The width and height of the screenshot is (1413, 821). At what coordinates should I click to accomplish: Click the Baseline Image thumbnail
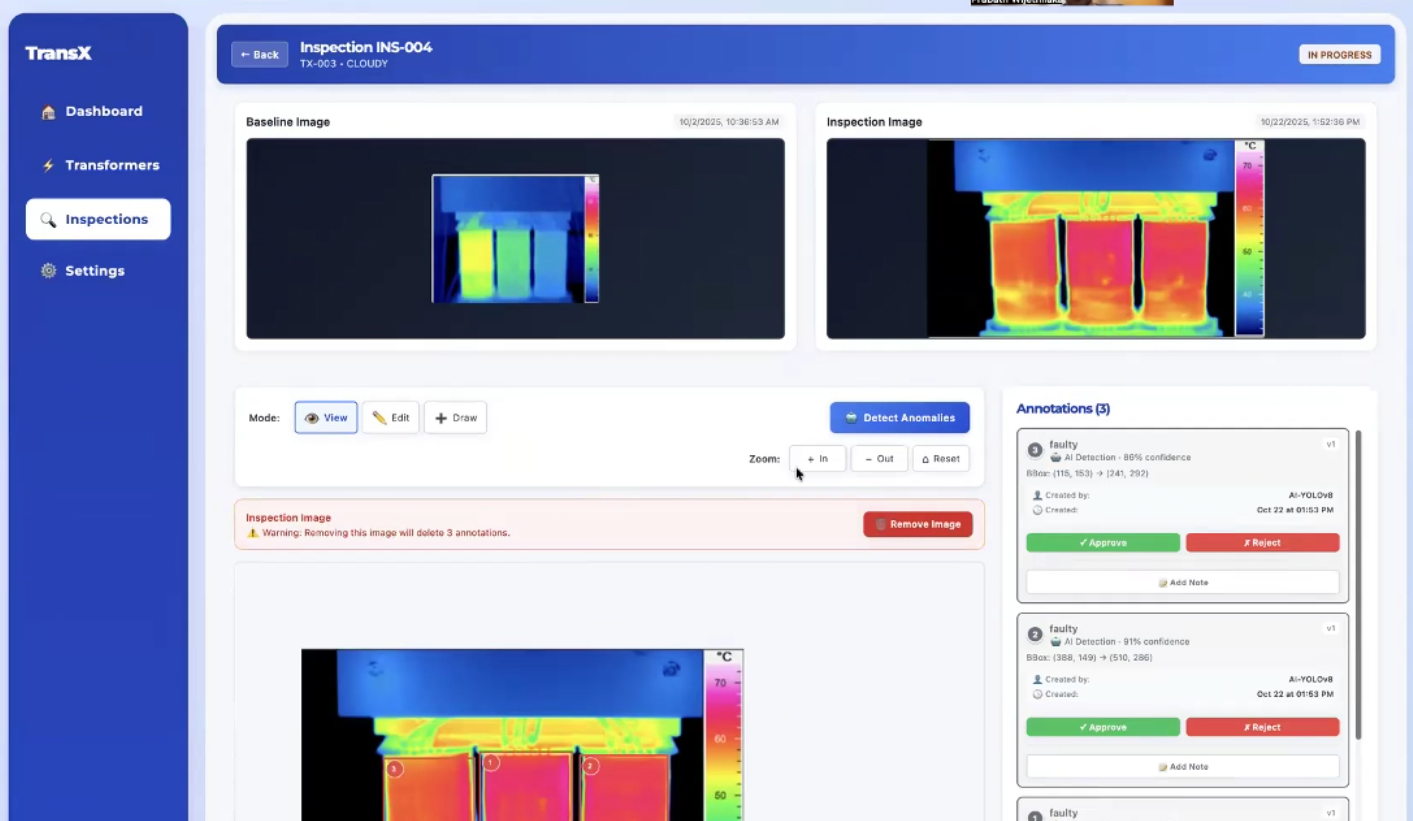click(515, 239)
